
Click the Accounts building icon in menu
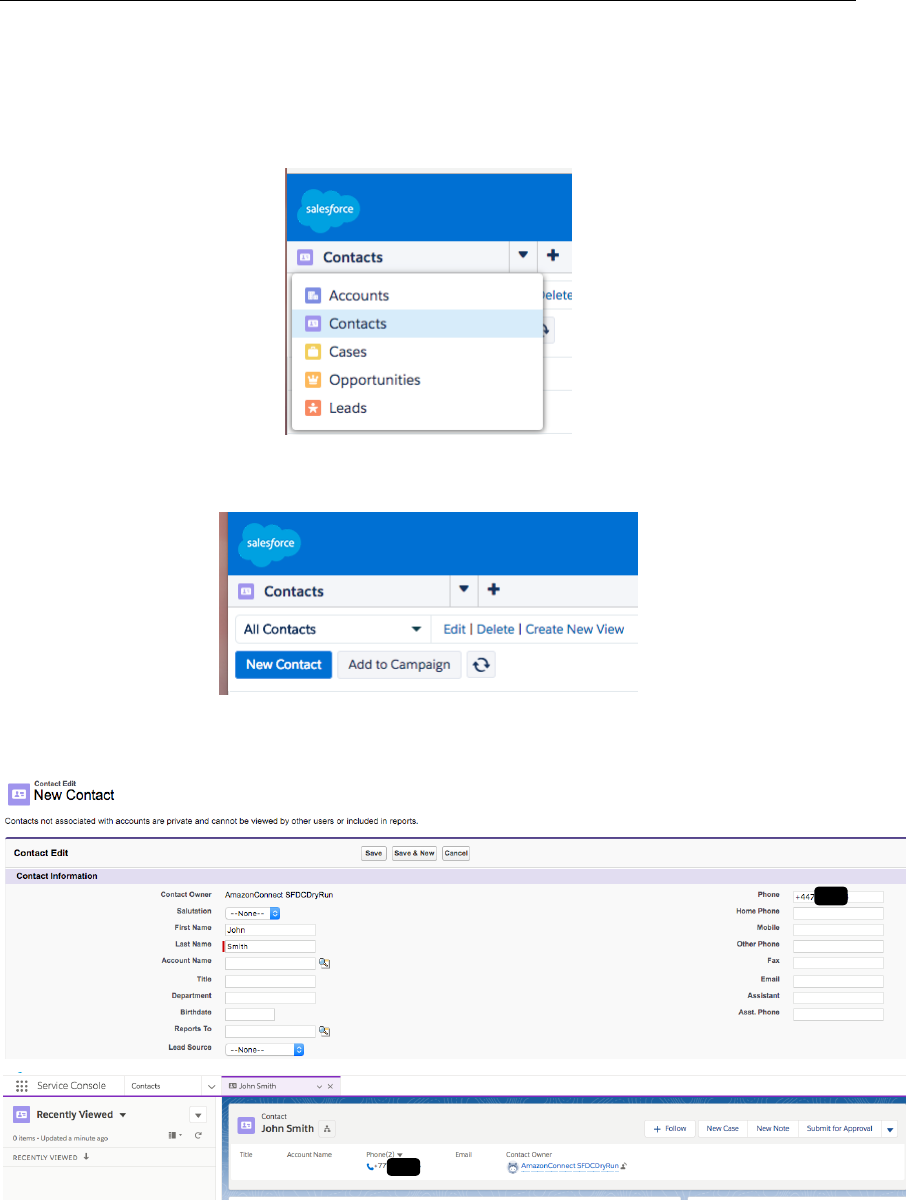[312, 296]
